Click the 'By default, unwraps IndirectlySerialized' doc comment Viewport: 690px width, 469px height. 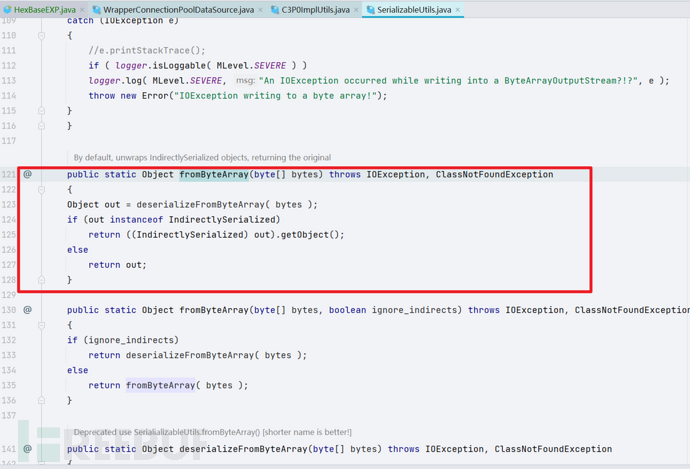202,158
